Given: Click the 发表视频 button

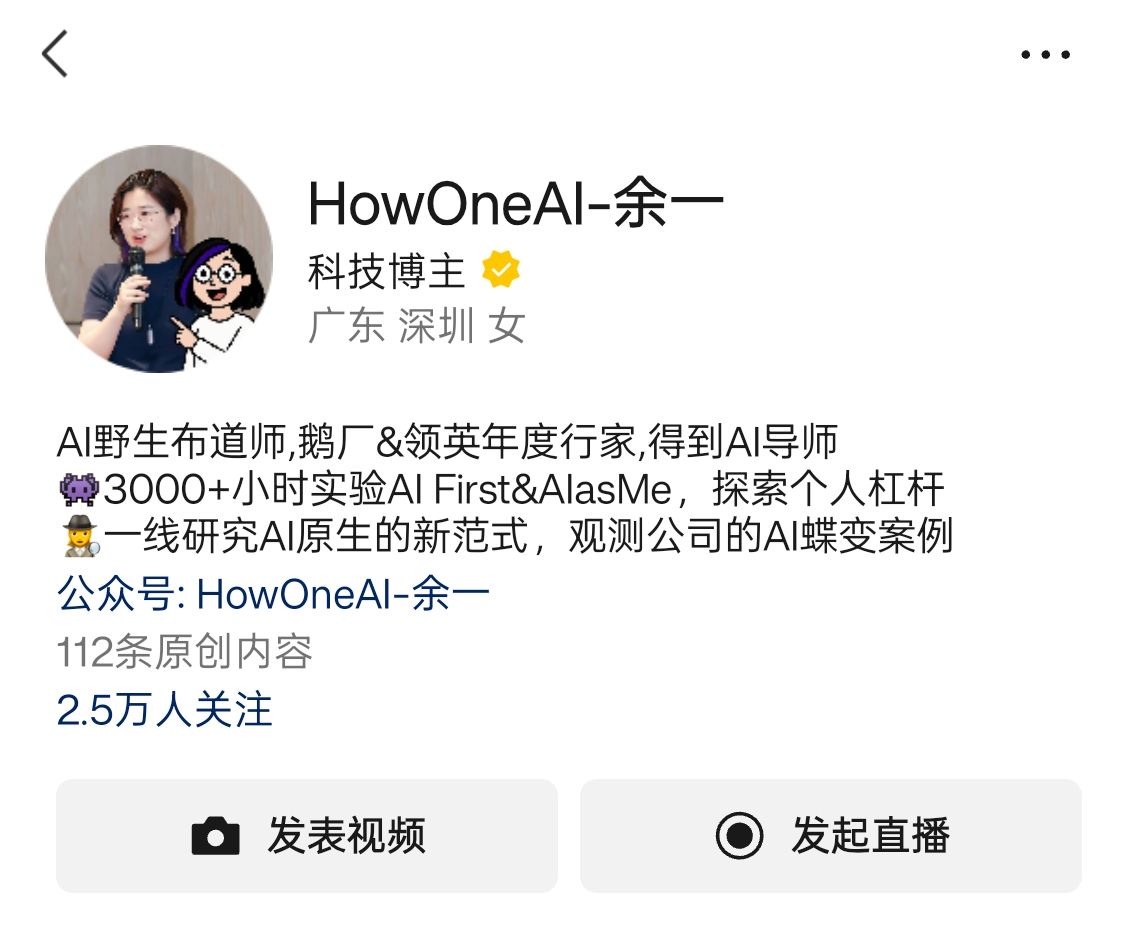Looking at the screenshot, I should tap(307, 836).
